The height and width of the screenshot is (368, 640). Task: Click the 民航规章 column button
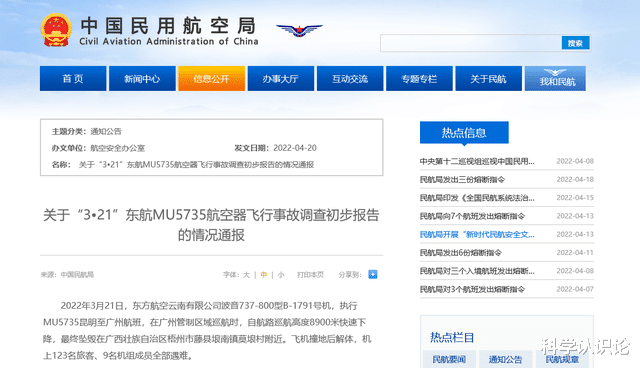[x=562, y=359]
